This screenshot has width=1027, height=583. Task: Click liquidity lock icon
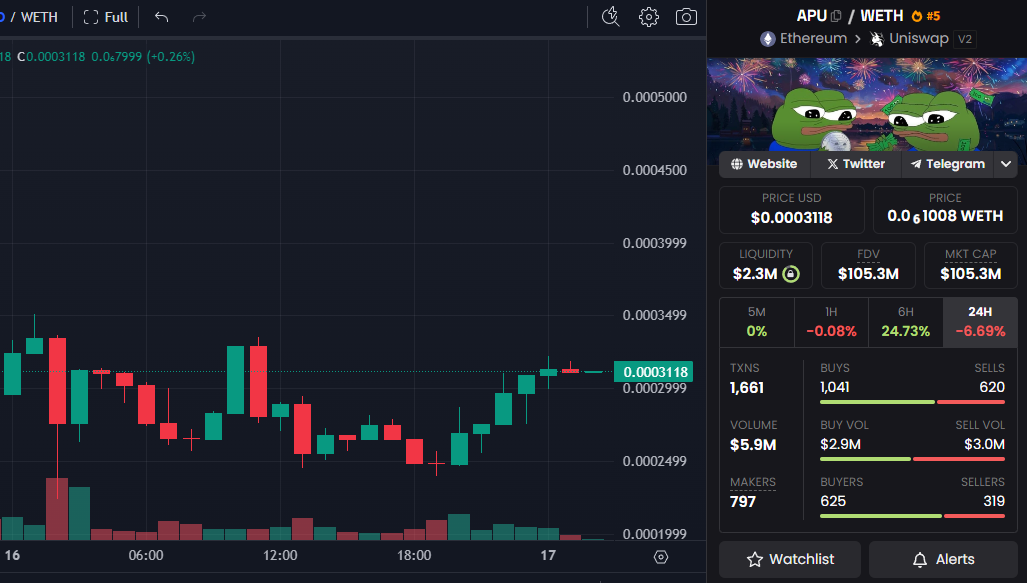tap(791, 274)
